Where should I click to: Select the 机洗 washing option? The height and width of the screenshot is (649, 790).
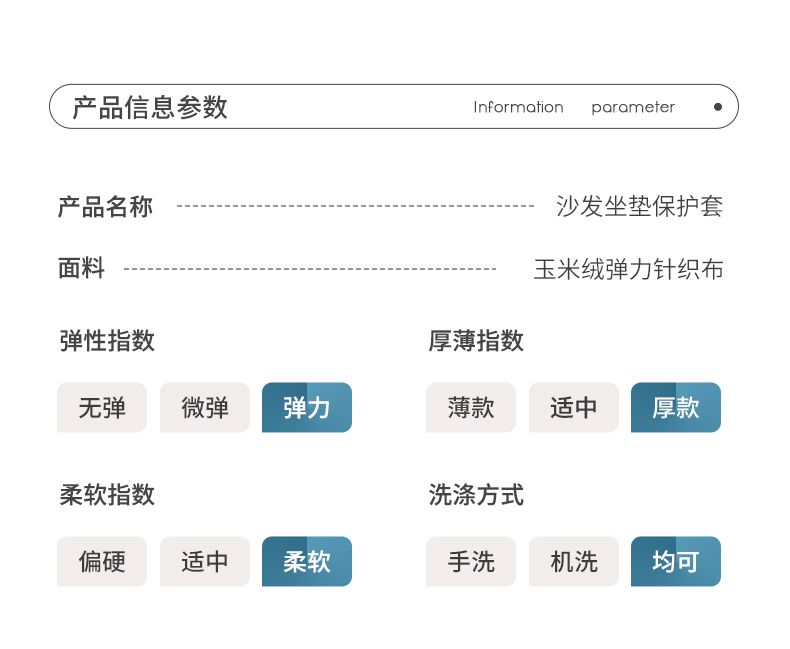(574, 562)
